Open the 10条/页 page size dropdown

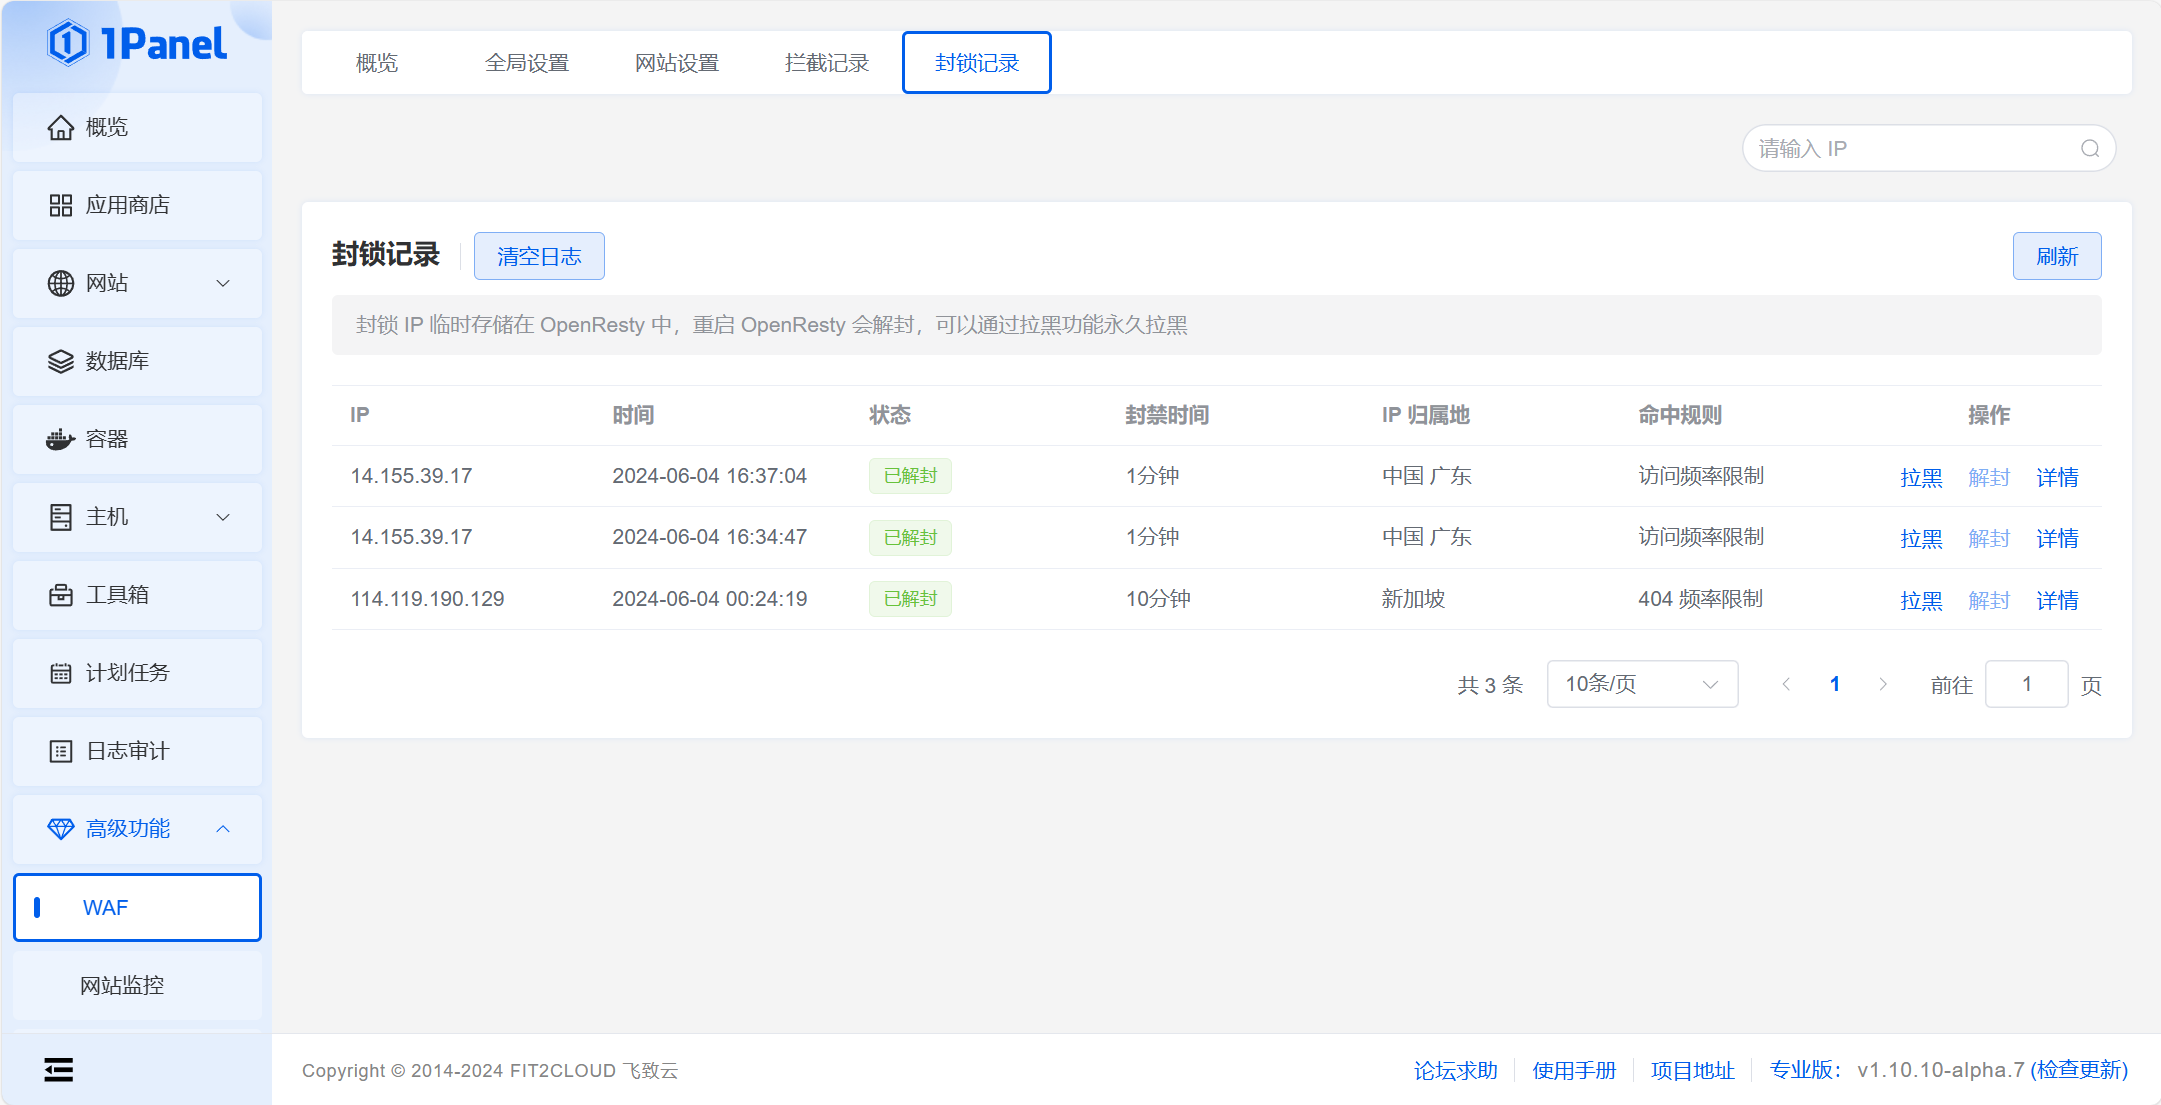[x=1641, y=684]
